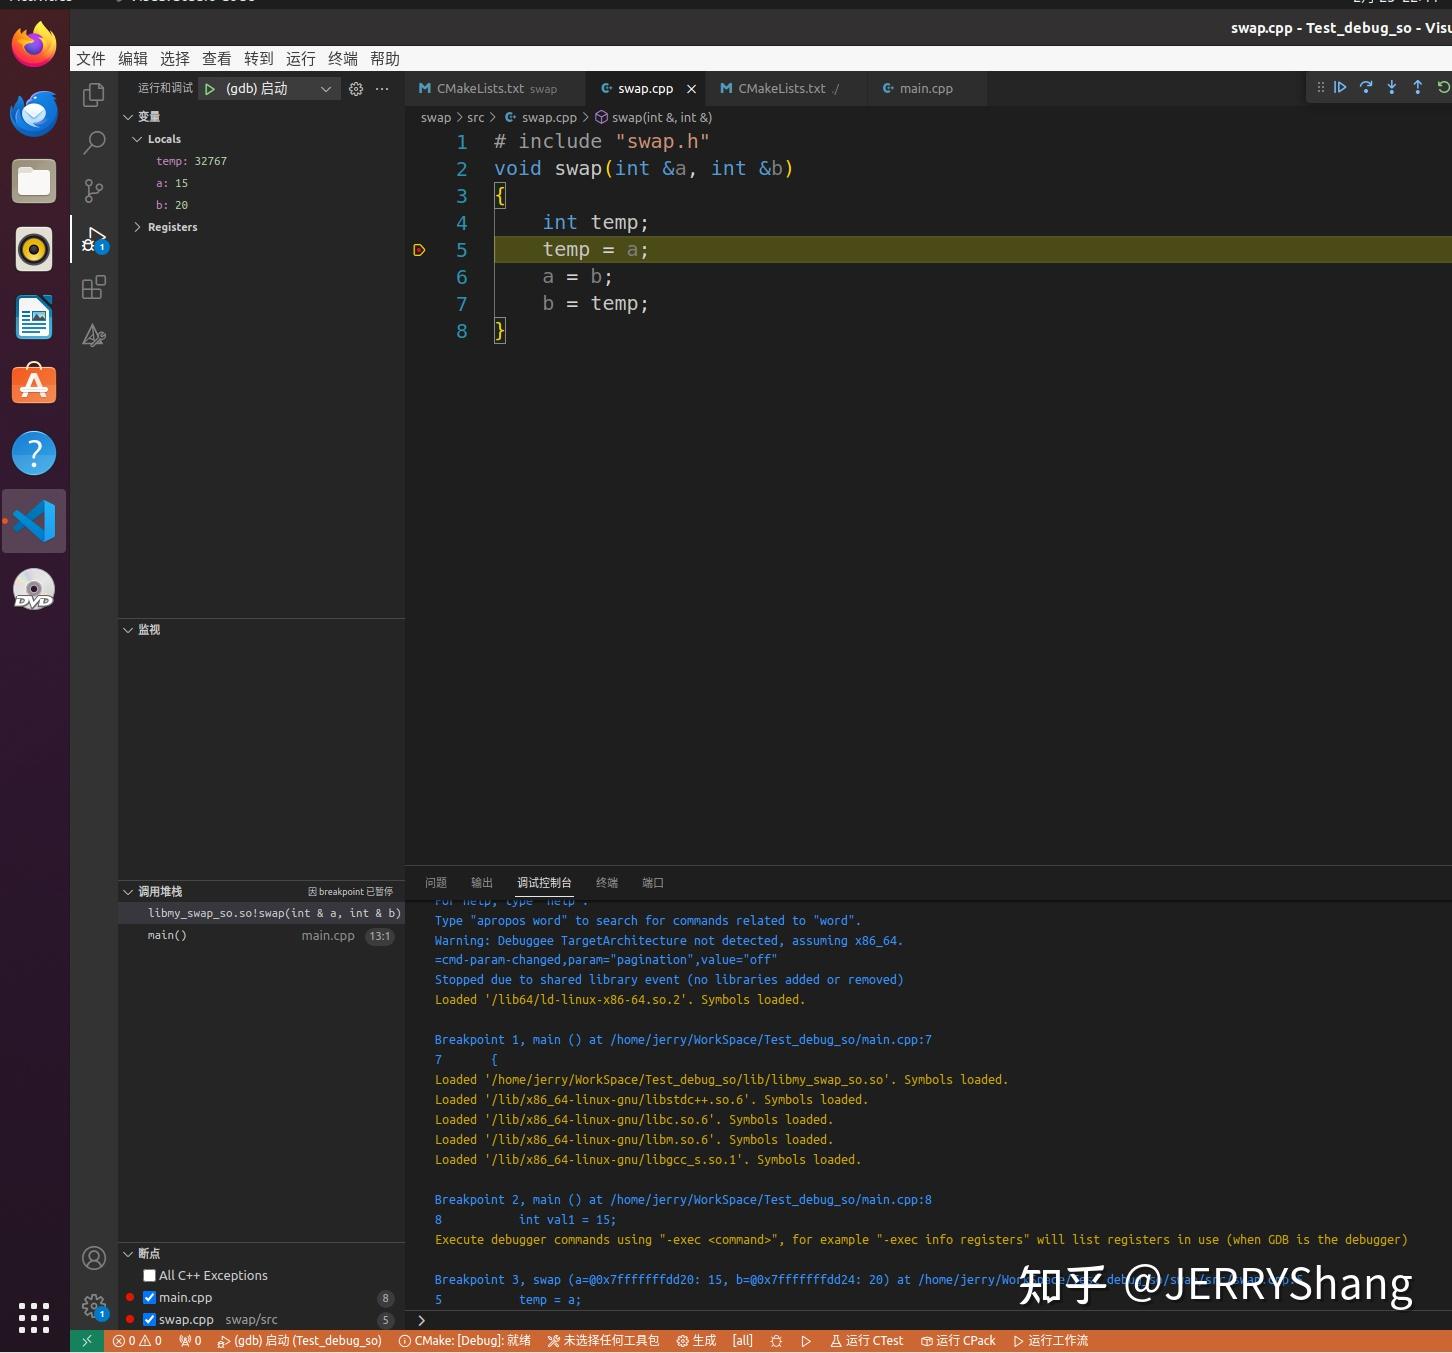Click the Step Into debug icon
This screenshot has height=1353, width=1452.
[1392, 88]
